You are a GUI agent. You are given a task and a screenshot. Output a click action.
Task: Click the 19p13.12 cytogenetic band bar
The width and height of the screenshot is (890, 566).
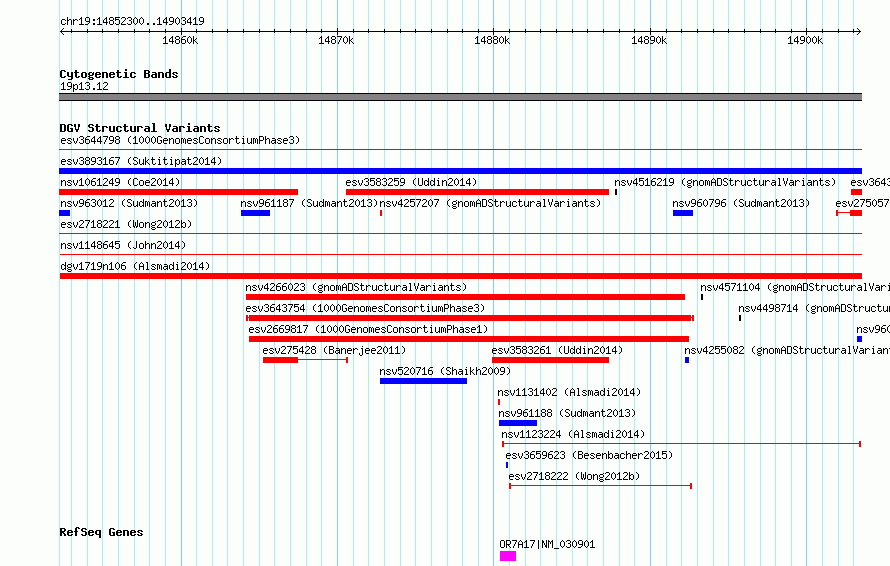pyautogui.click(x=460, y=97)
